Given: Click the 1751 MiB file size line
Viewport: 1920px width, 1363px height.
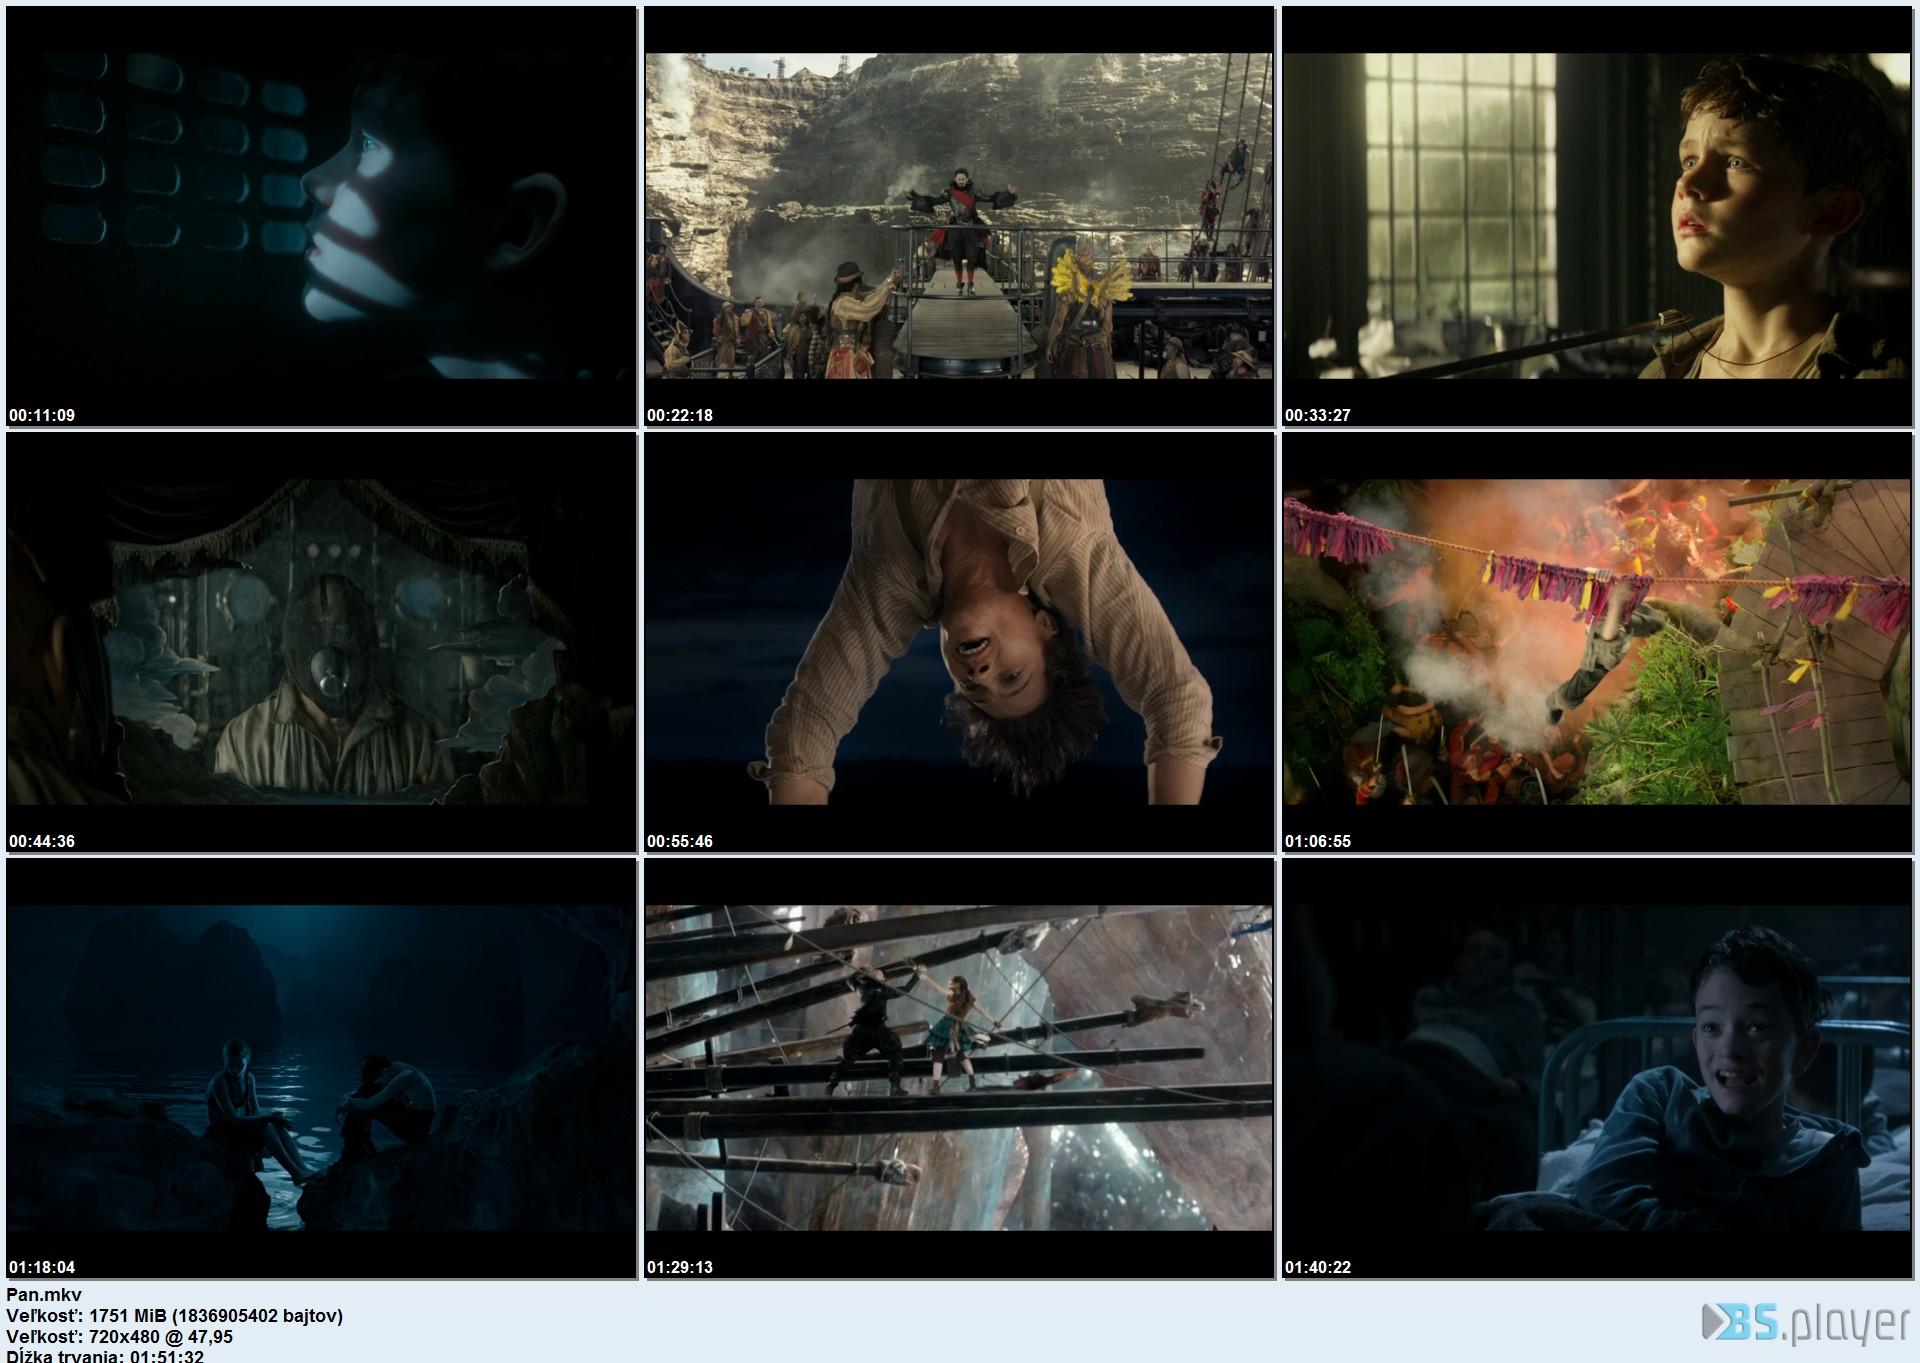Looking at the screenshot, I should coord(175,1315).
